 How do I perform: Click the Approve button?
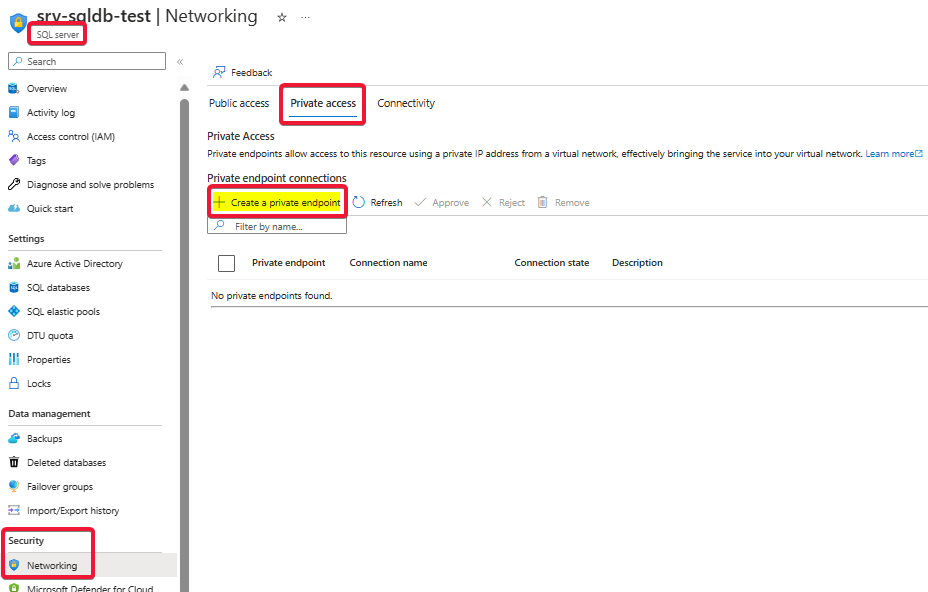[x=442, y=202]
